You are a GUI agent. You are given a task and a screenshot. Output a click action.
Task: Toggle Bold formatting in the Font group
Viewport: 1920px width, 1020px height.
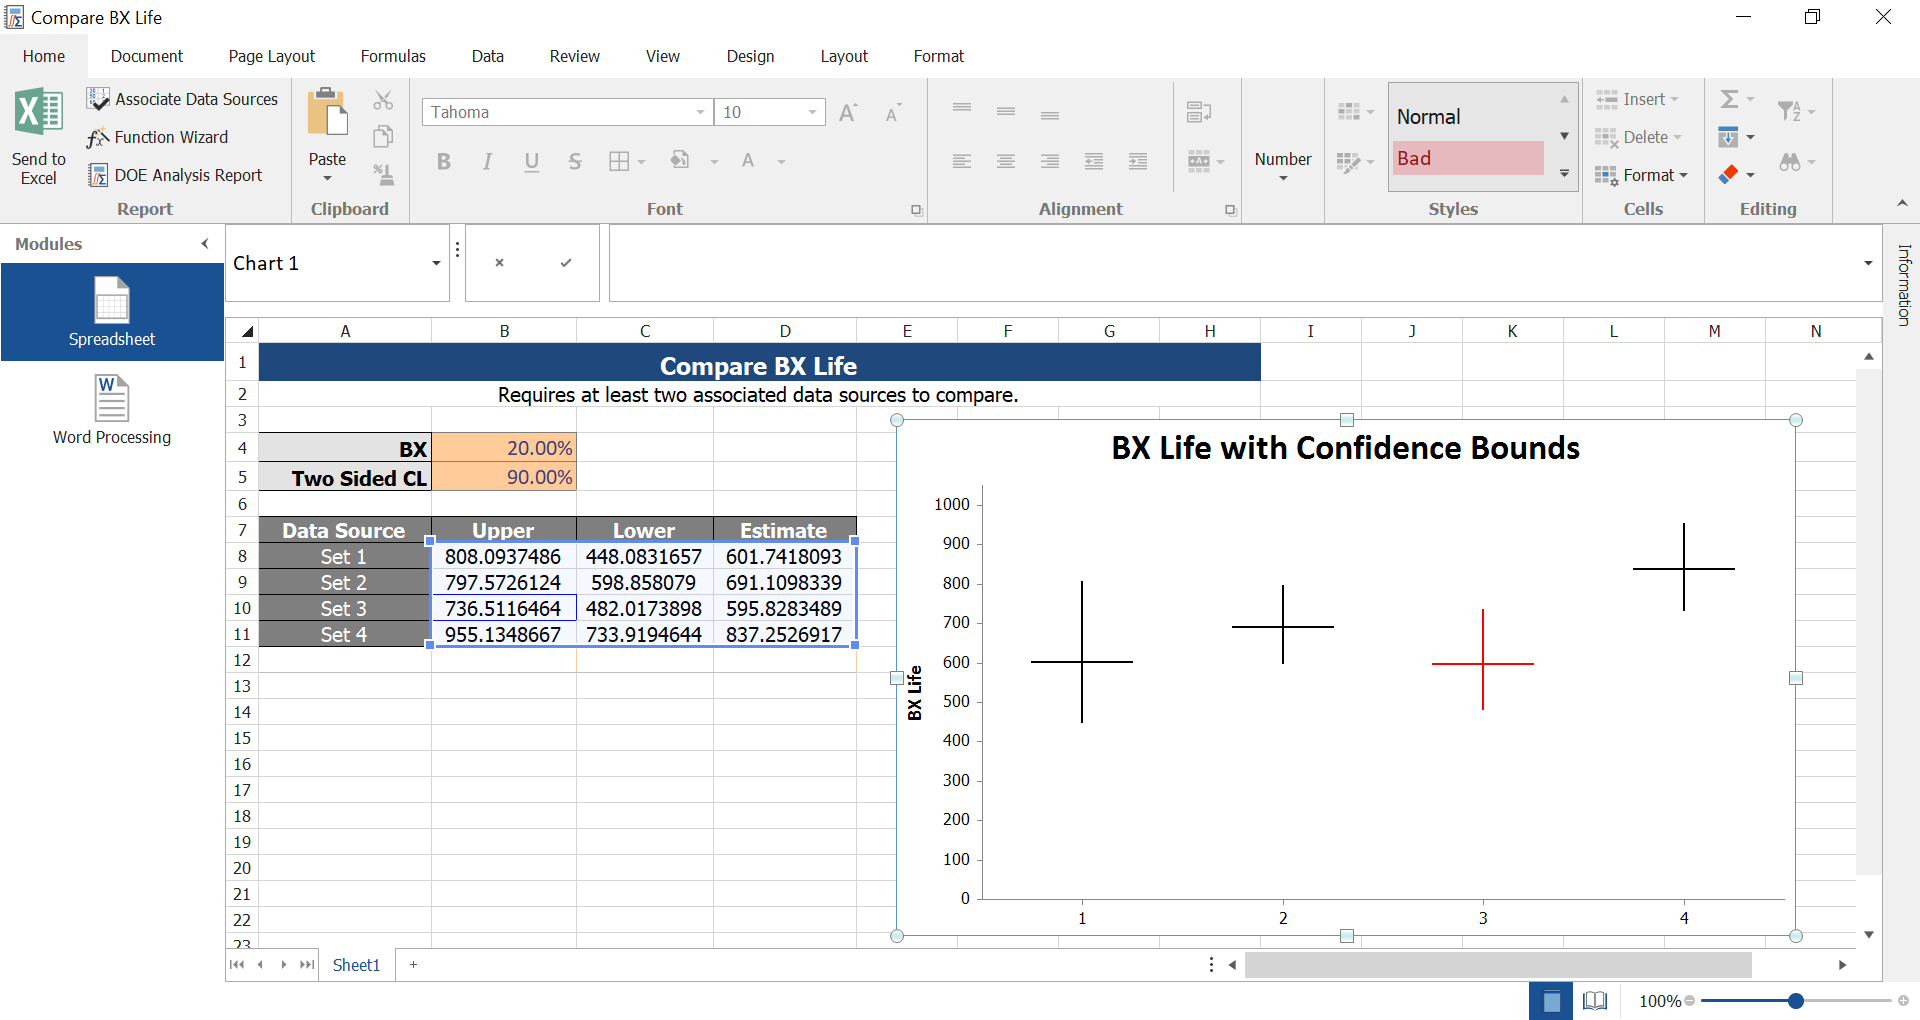pos(444,161)
